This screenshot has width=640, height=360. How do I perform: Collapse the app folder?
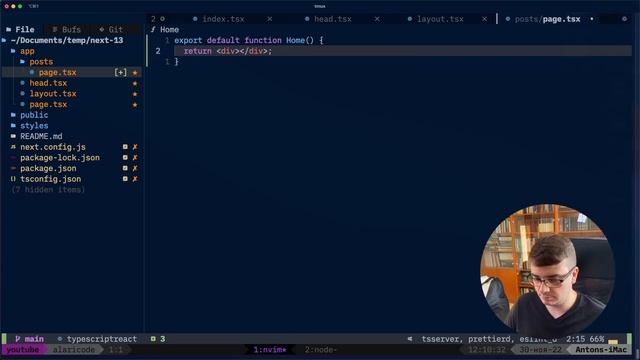(x=27, y=51)
